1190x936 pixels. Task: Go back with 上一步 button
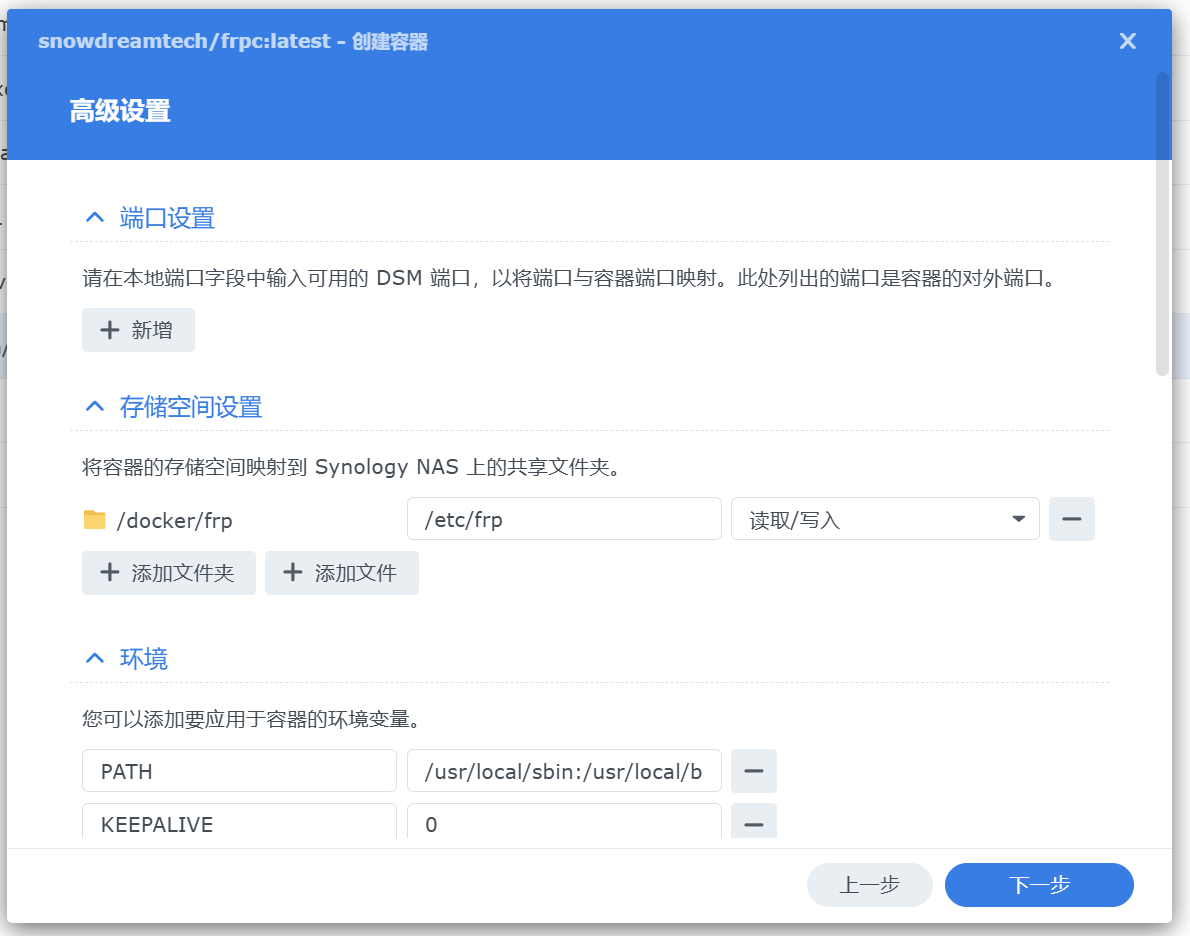[869, 885]
